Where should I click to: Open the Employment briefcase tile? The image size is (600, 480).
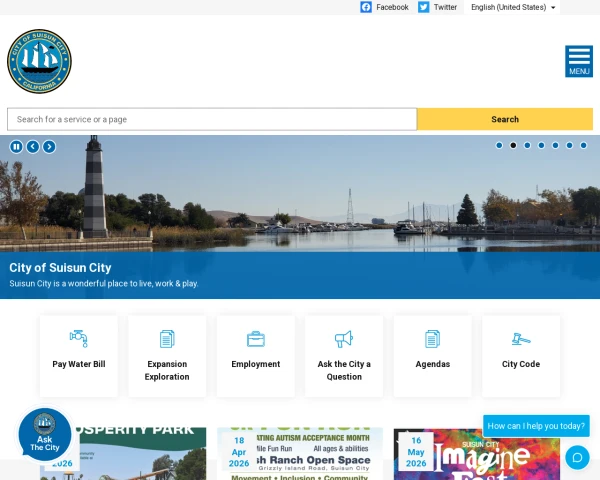pyautogui.click(x=256, y=355)
